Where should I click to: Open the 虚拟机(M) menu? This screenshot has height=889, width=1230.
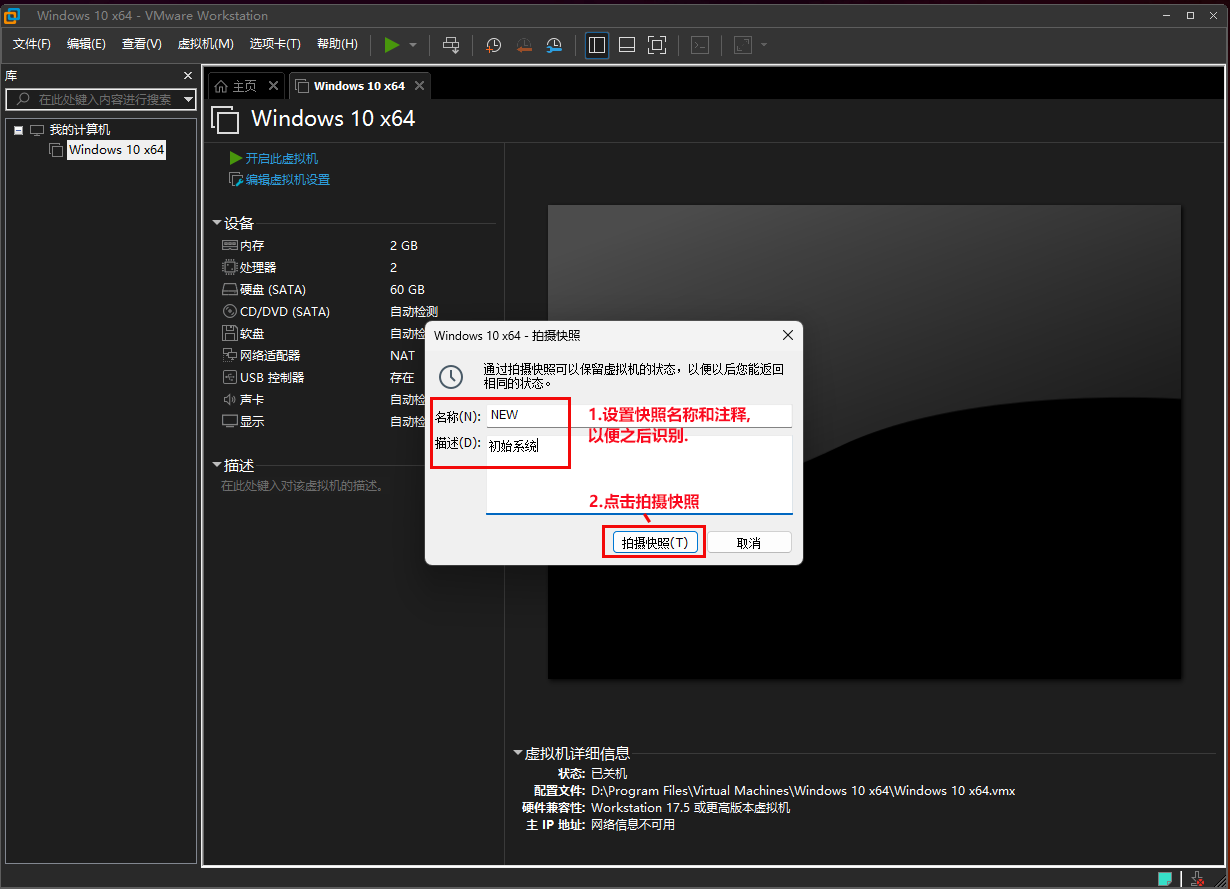[205, 44]
